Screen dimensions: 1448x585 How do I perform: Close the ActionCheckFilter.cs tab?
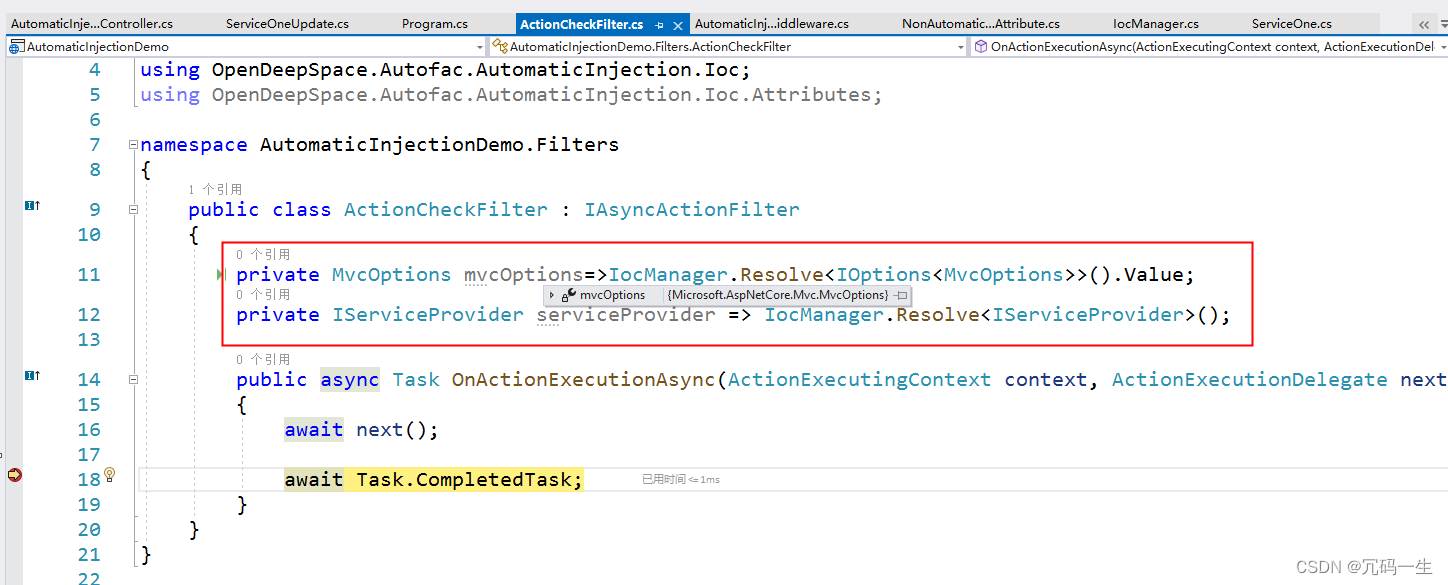[679, 24]
